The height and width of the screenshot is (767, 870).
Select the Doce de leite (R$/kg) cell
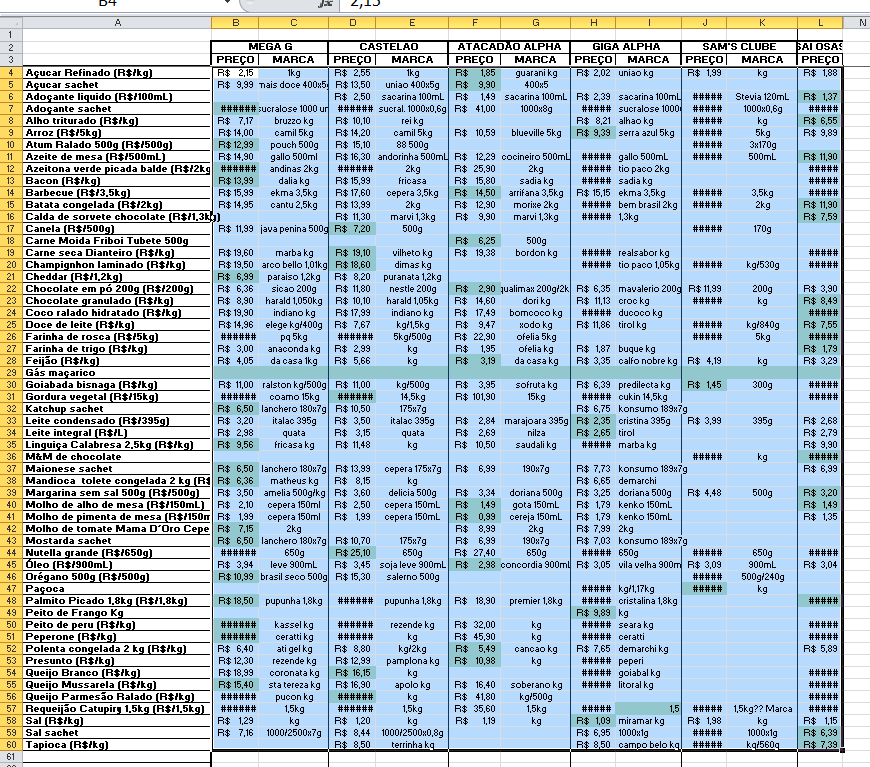117,325
